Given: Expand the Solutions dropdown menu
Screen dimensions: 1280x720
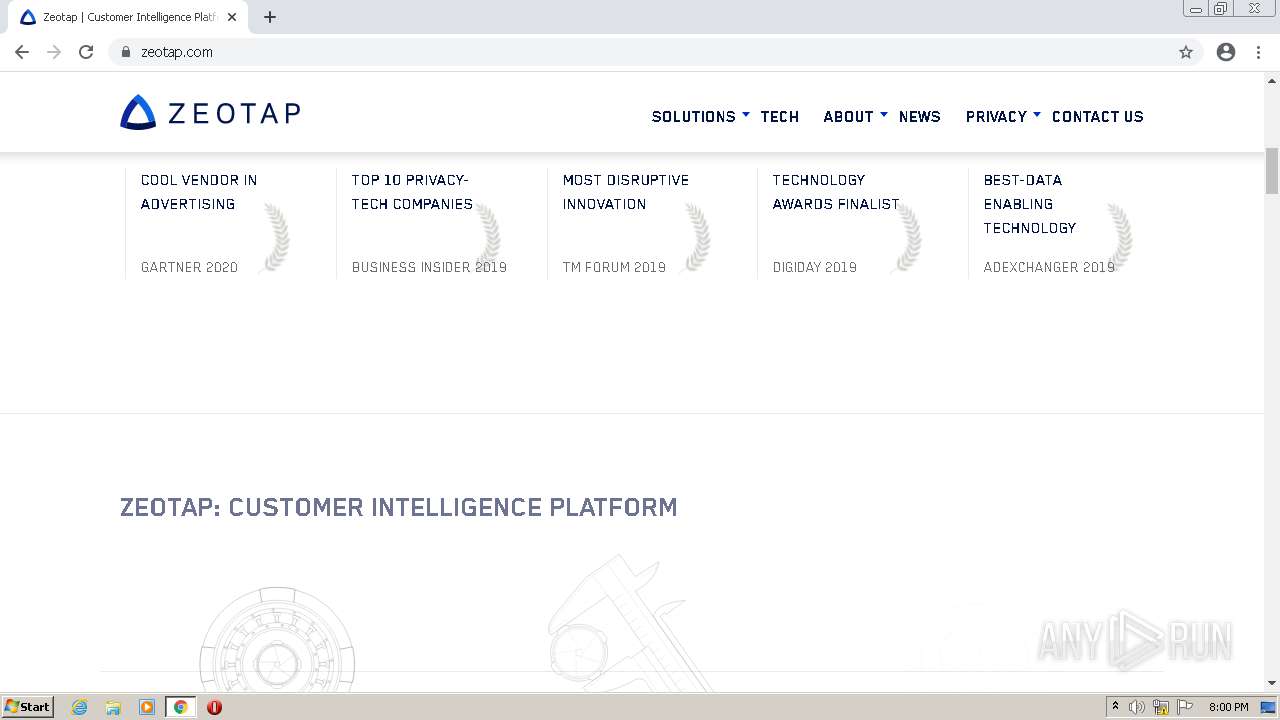Looking at the screenshot, I should tap(700, 117).
